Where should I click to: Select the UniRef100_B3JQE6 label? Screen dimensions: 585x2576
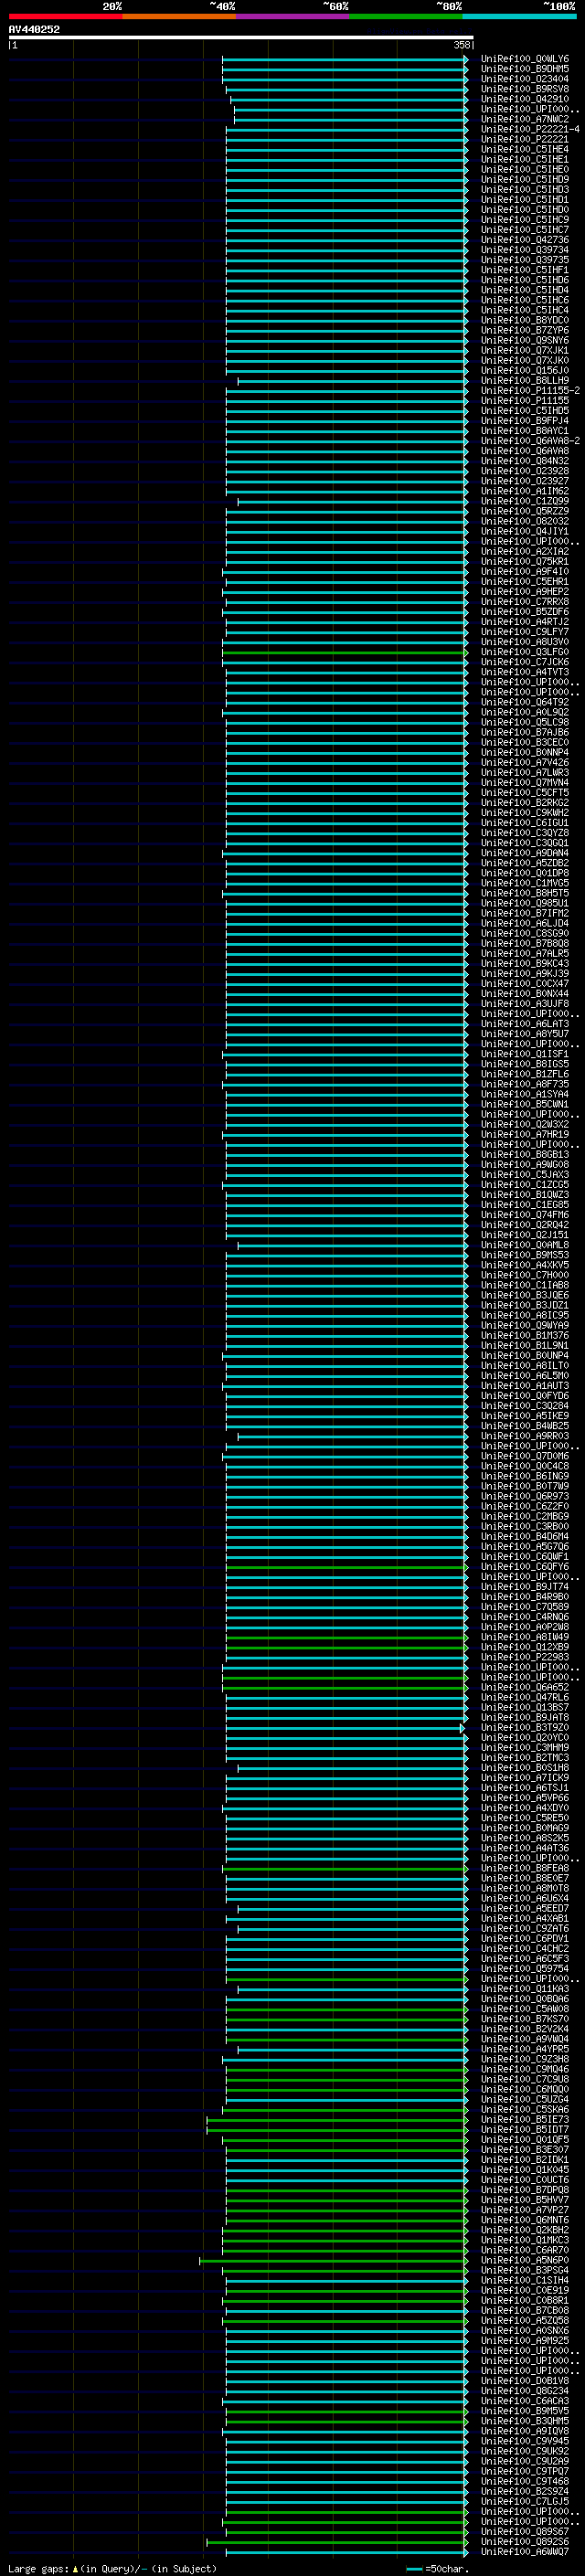[525, 1295]
